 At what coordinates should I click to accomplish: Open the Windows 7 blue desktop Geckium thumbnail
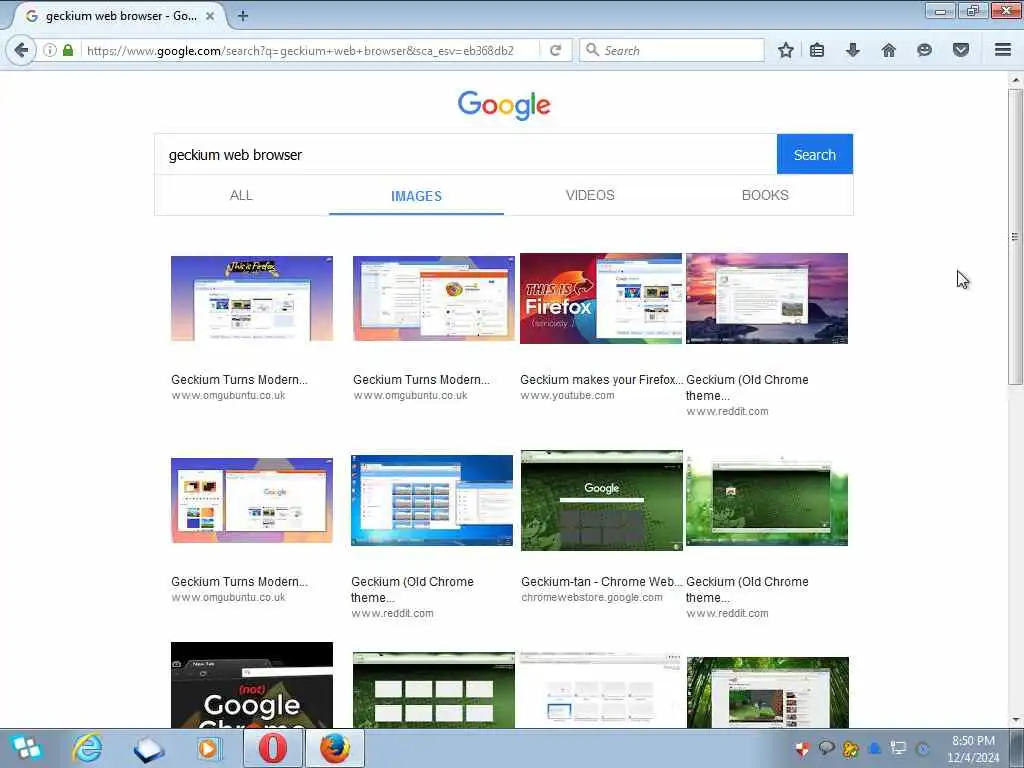pyautogui.click(x=432, y=500)
